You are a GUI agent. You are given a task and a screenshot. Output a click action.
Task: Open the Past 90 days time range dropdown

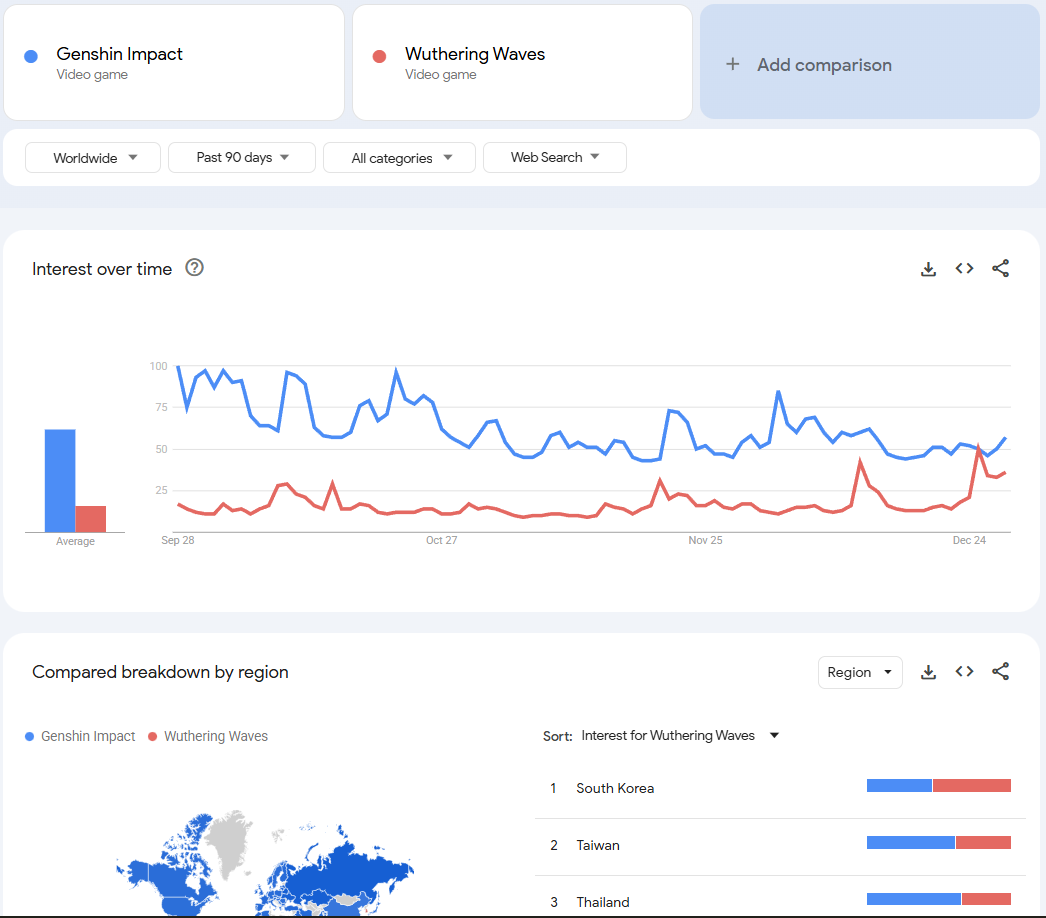[x=241, y=157]
